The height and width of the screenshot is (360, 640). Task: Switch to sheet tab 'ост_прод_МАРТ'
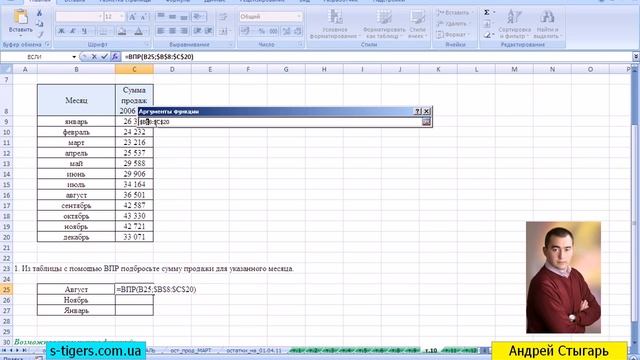coord(191,351)
